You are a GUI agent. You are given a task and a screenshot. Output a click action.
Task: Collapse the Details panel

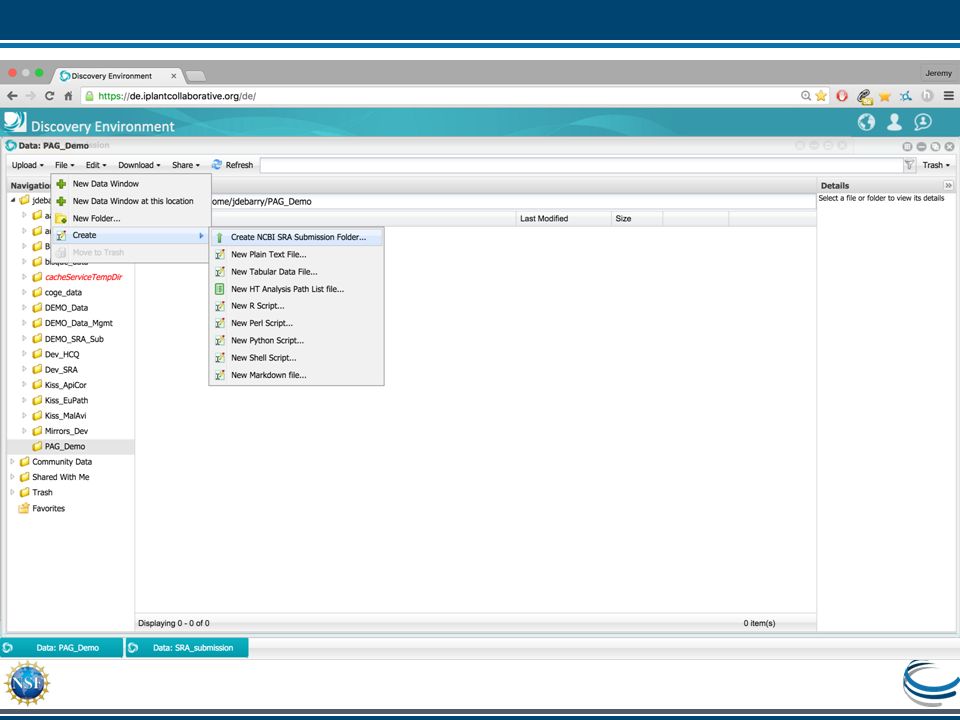948,186
